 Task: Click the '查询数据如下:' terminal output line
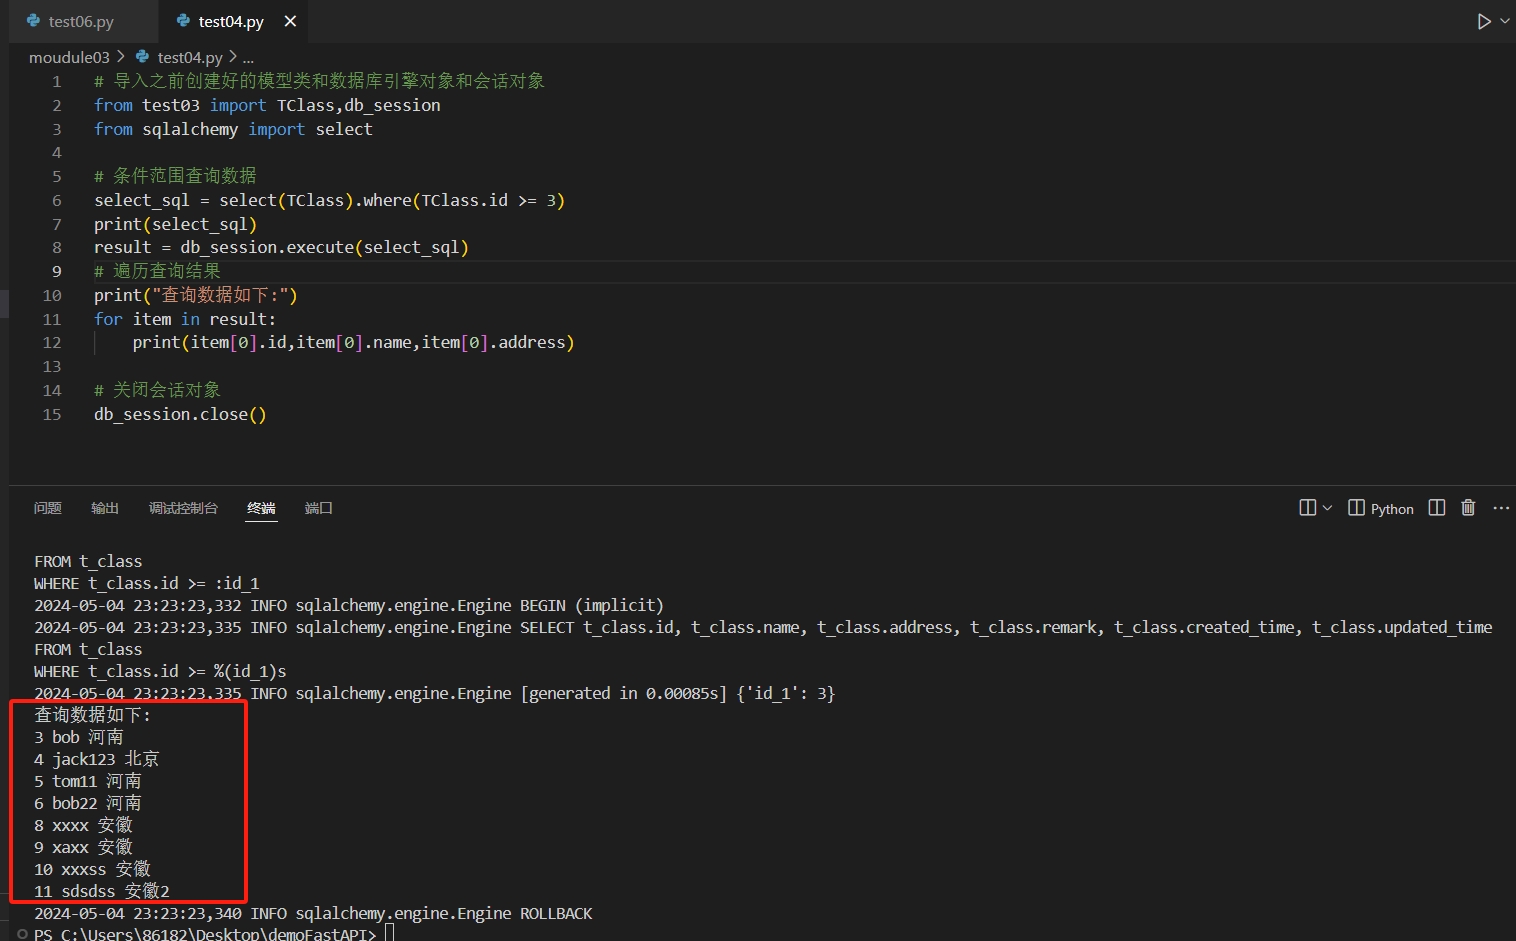pos(93,715)
